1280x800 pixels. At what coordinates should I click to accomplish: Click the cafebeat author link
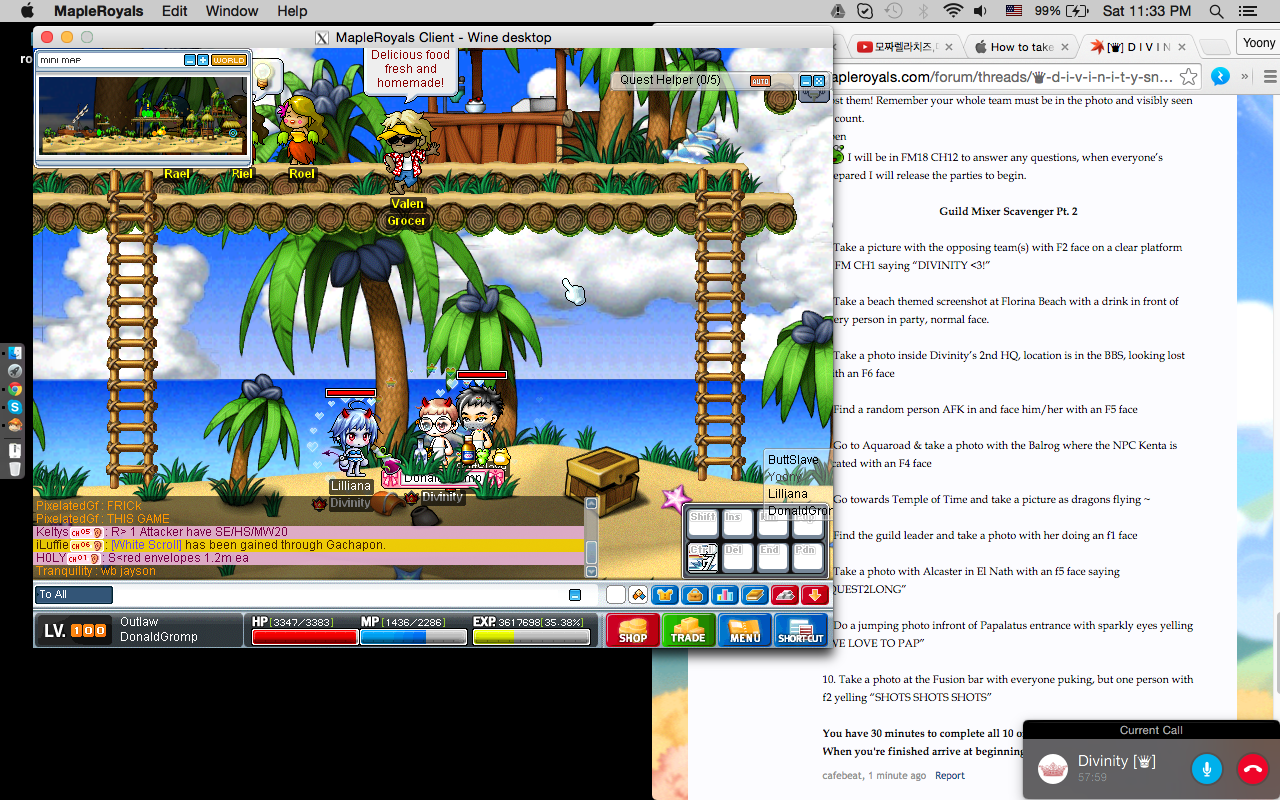[x=843, y=775]
